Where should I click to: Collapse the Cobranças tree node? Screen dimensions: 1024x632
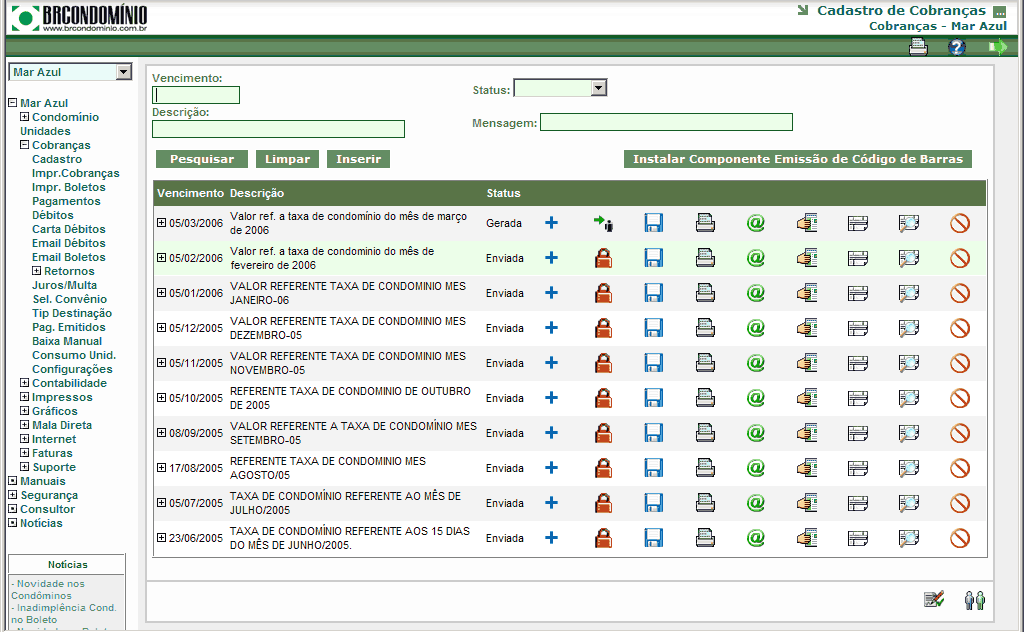coord(24,145)
